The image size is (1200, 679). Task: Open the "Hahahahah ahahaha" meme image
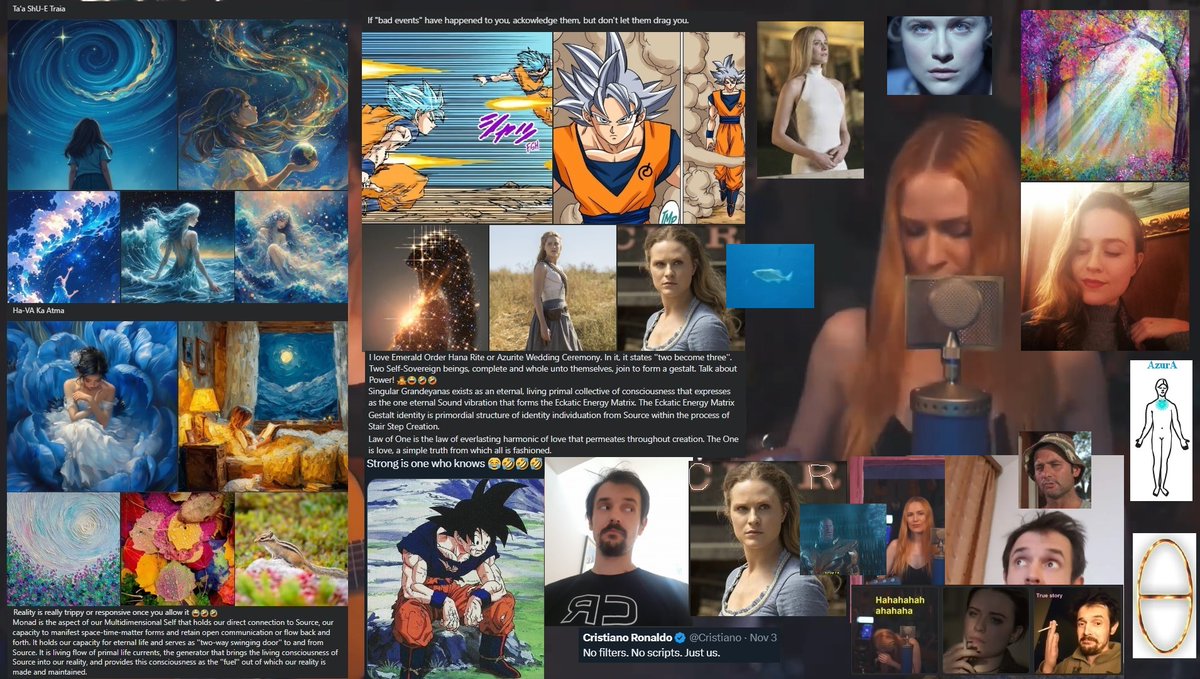pos(895,630)
